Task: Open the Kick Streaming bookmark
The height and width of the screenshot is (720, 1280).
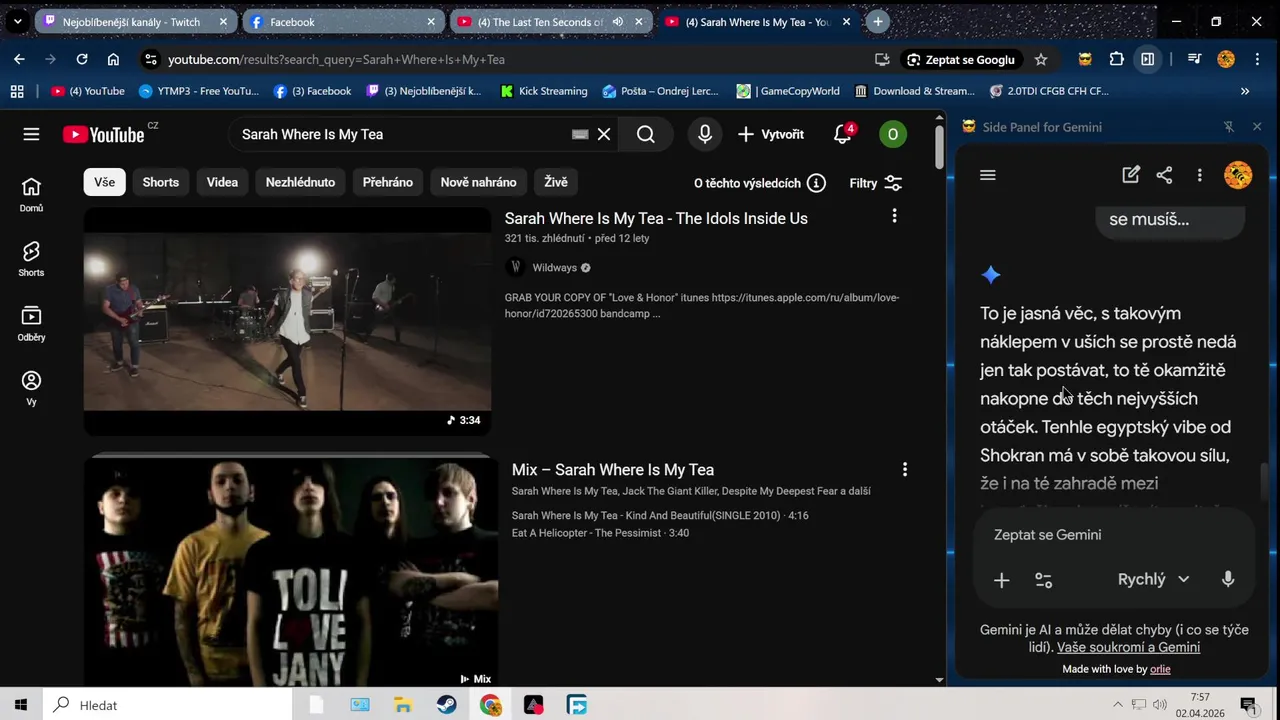Action: click(x=543, y=91)
